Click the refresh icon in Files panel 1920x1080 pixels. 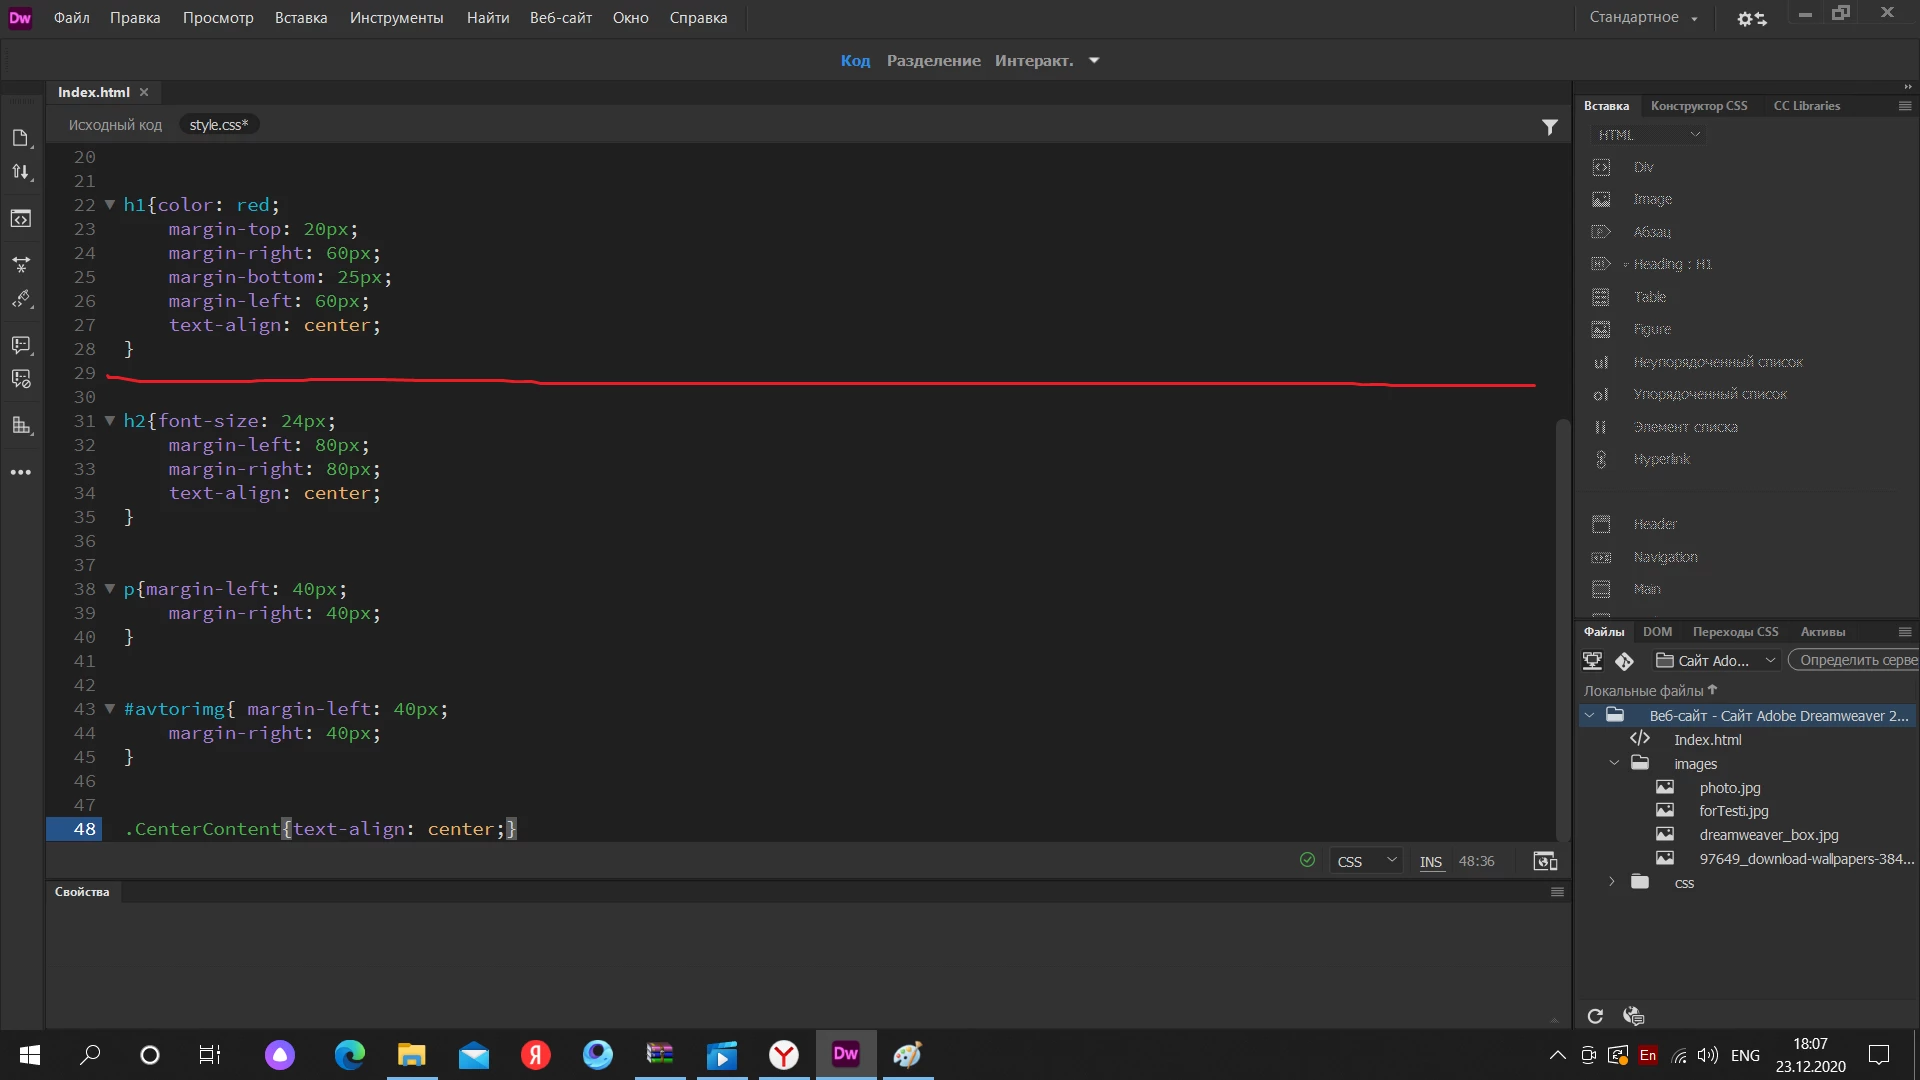click(x=1595, y=1016)
